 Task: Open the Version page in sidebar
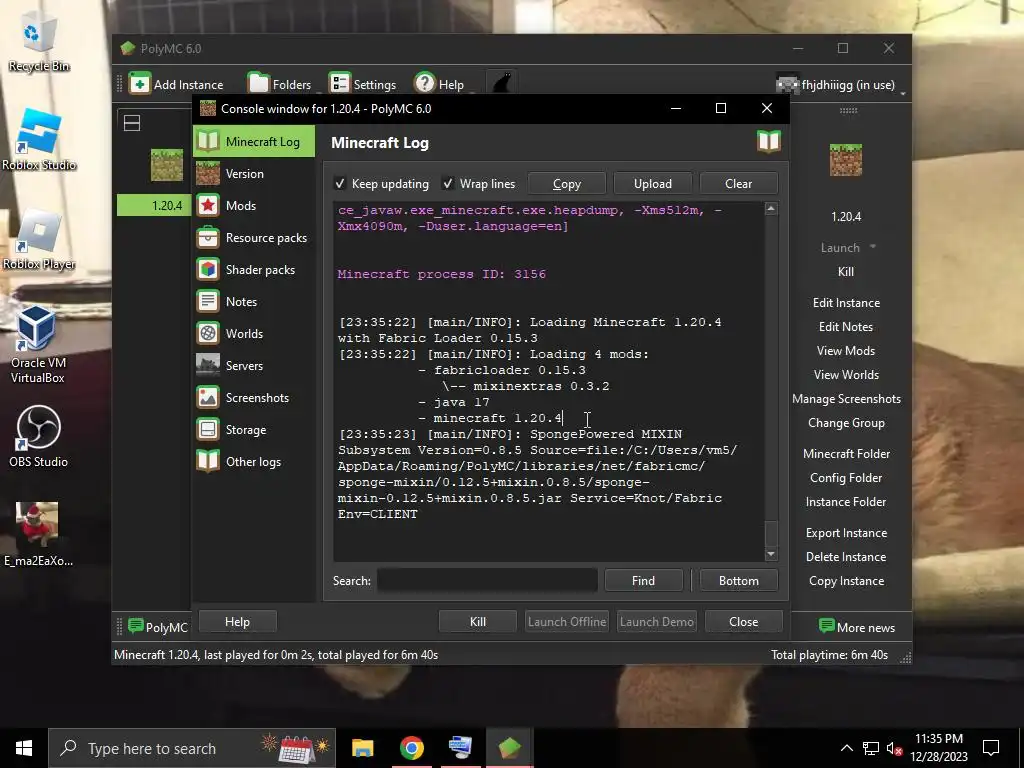pyautogui.click(x=253, y=174)
